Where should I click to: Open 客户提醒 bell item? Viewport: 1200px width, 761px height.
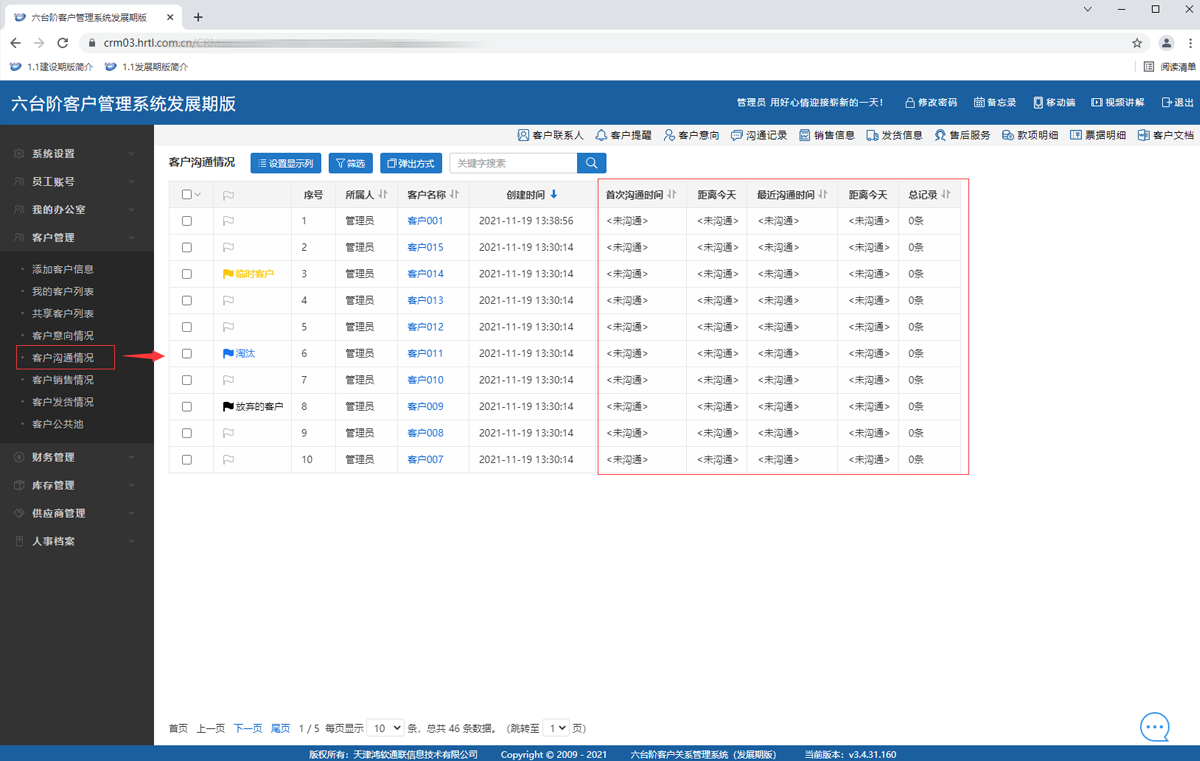click(x=623, y=135)
